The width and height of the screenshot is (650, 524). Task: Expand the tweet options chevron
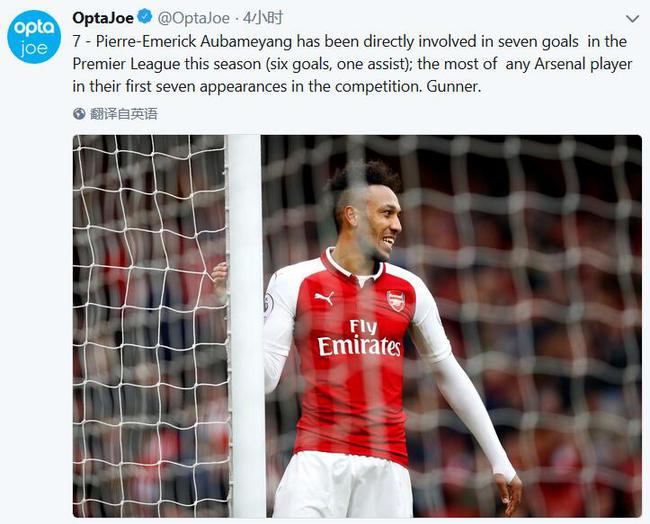tap(632, 19)
